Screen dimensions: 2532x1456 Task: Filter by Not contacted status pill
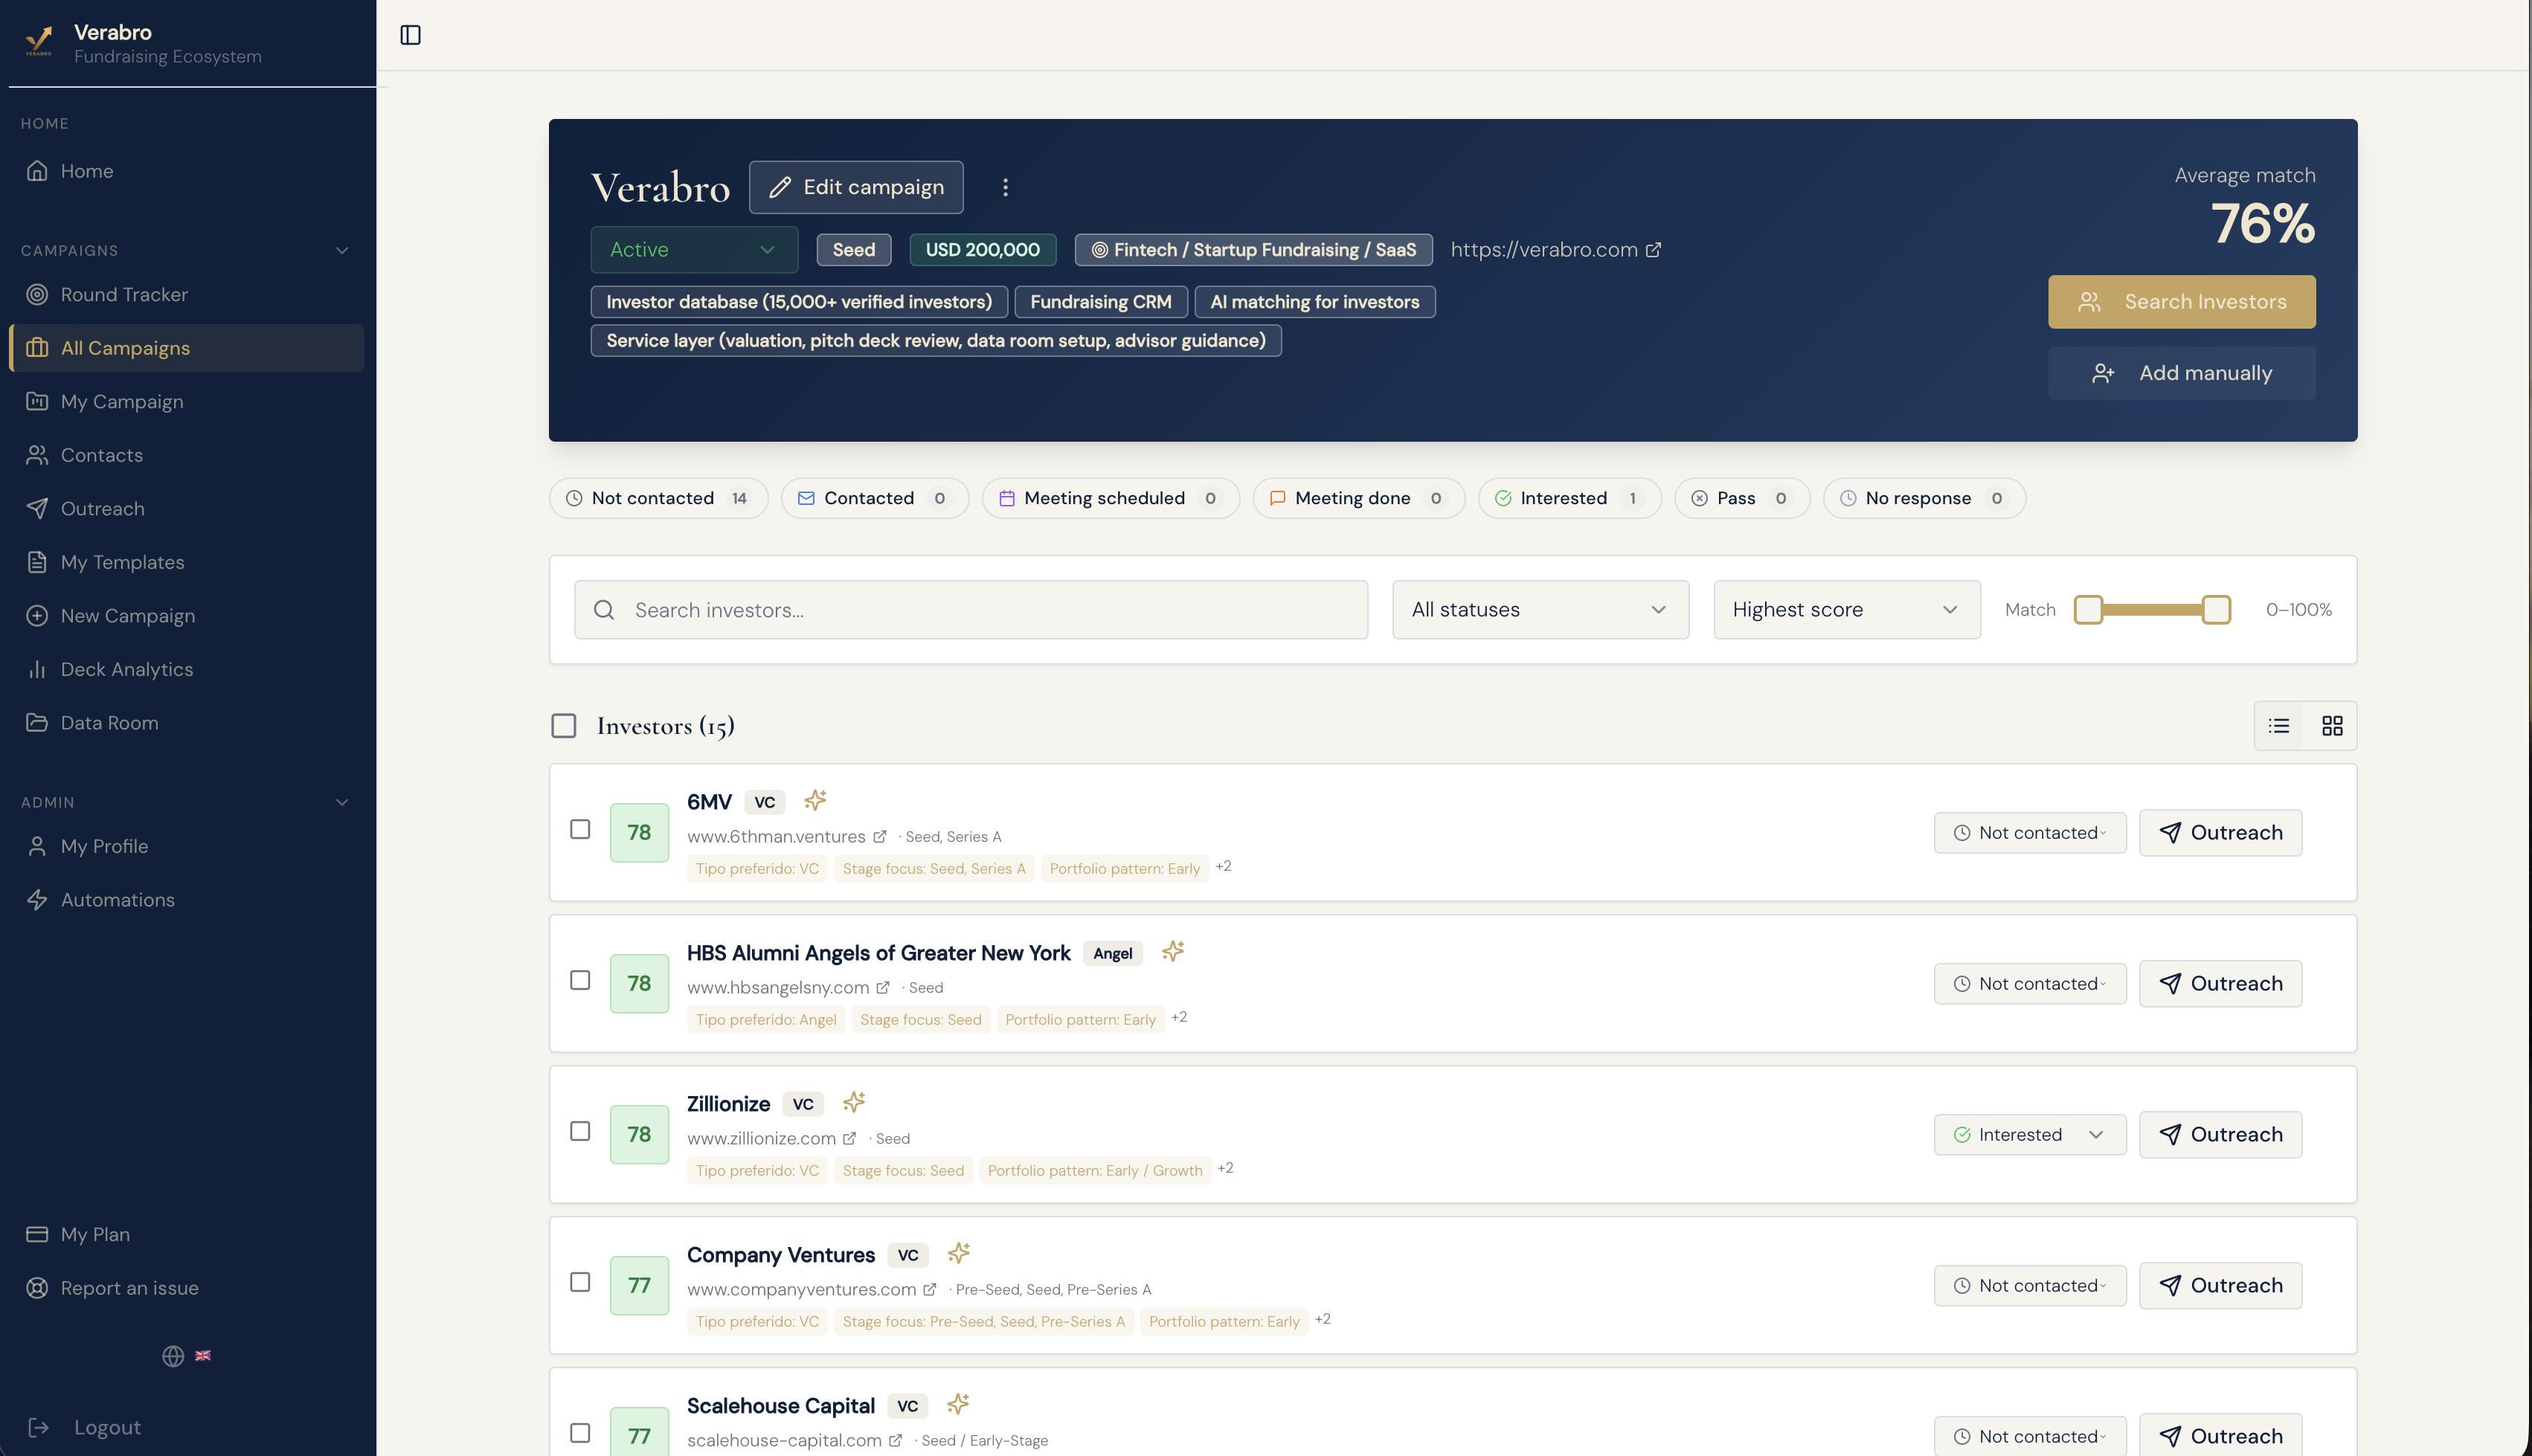pos(659,498)
